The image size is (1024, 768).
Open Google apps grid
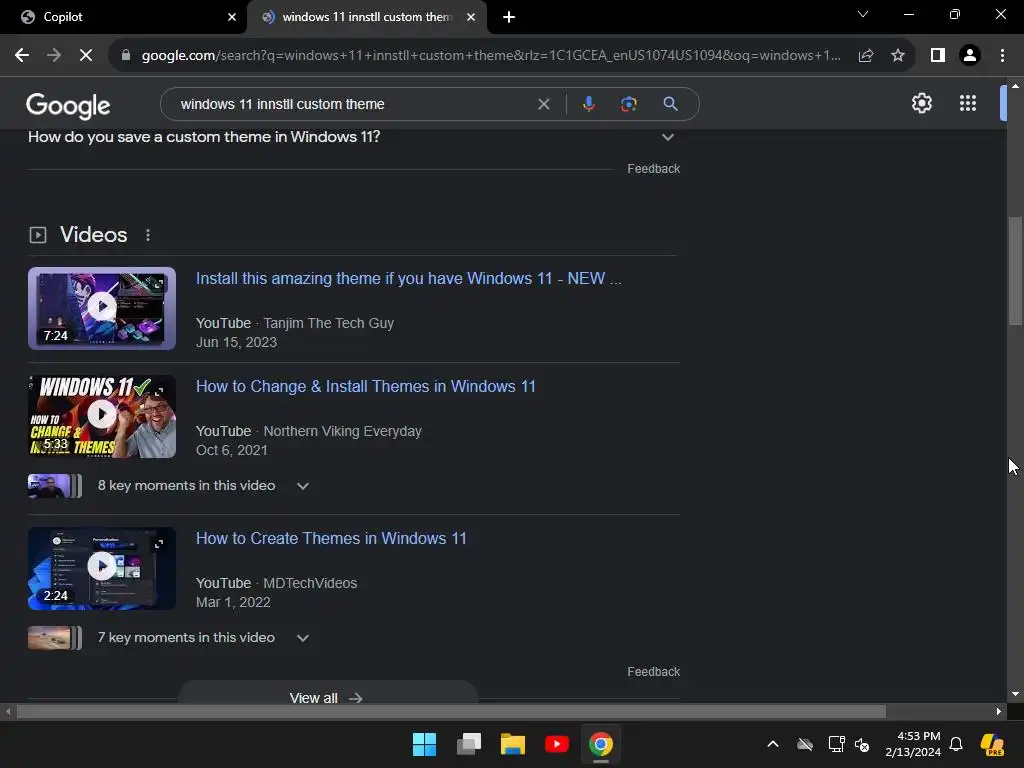[968, 103]
